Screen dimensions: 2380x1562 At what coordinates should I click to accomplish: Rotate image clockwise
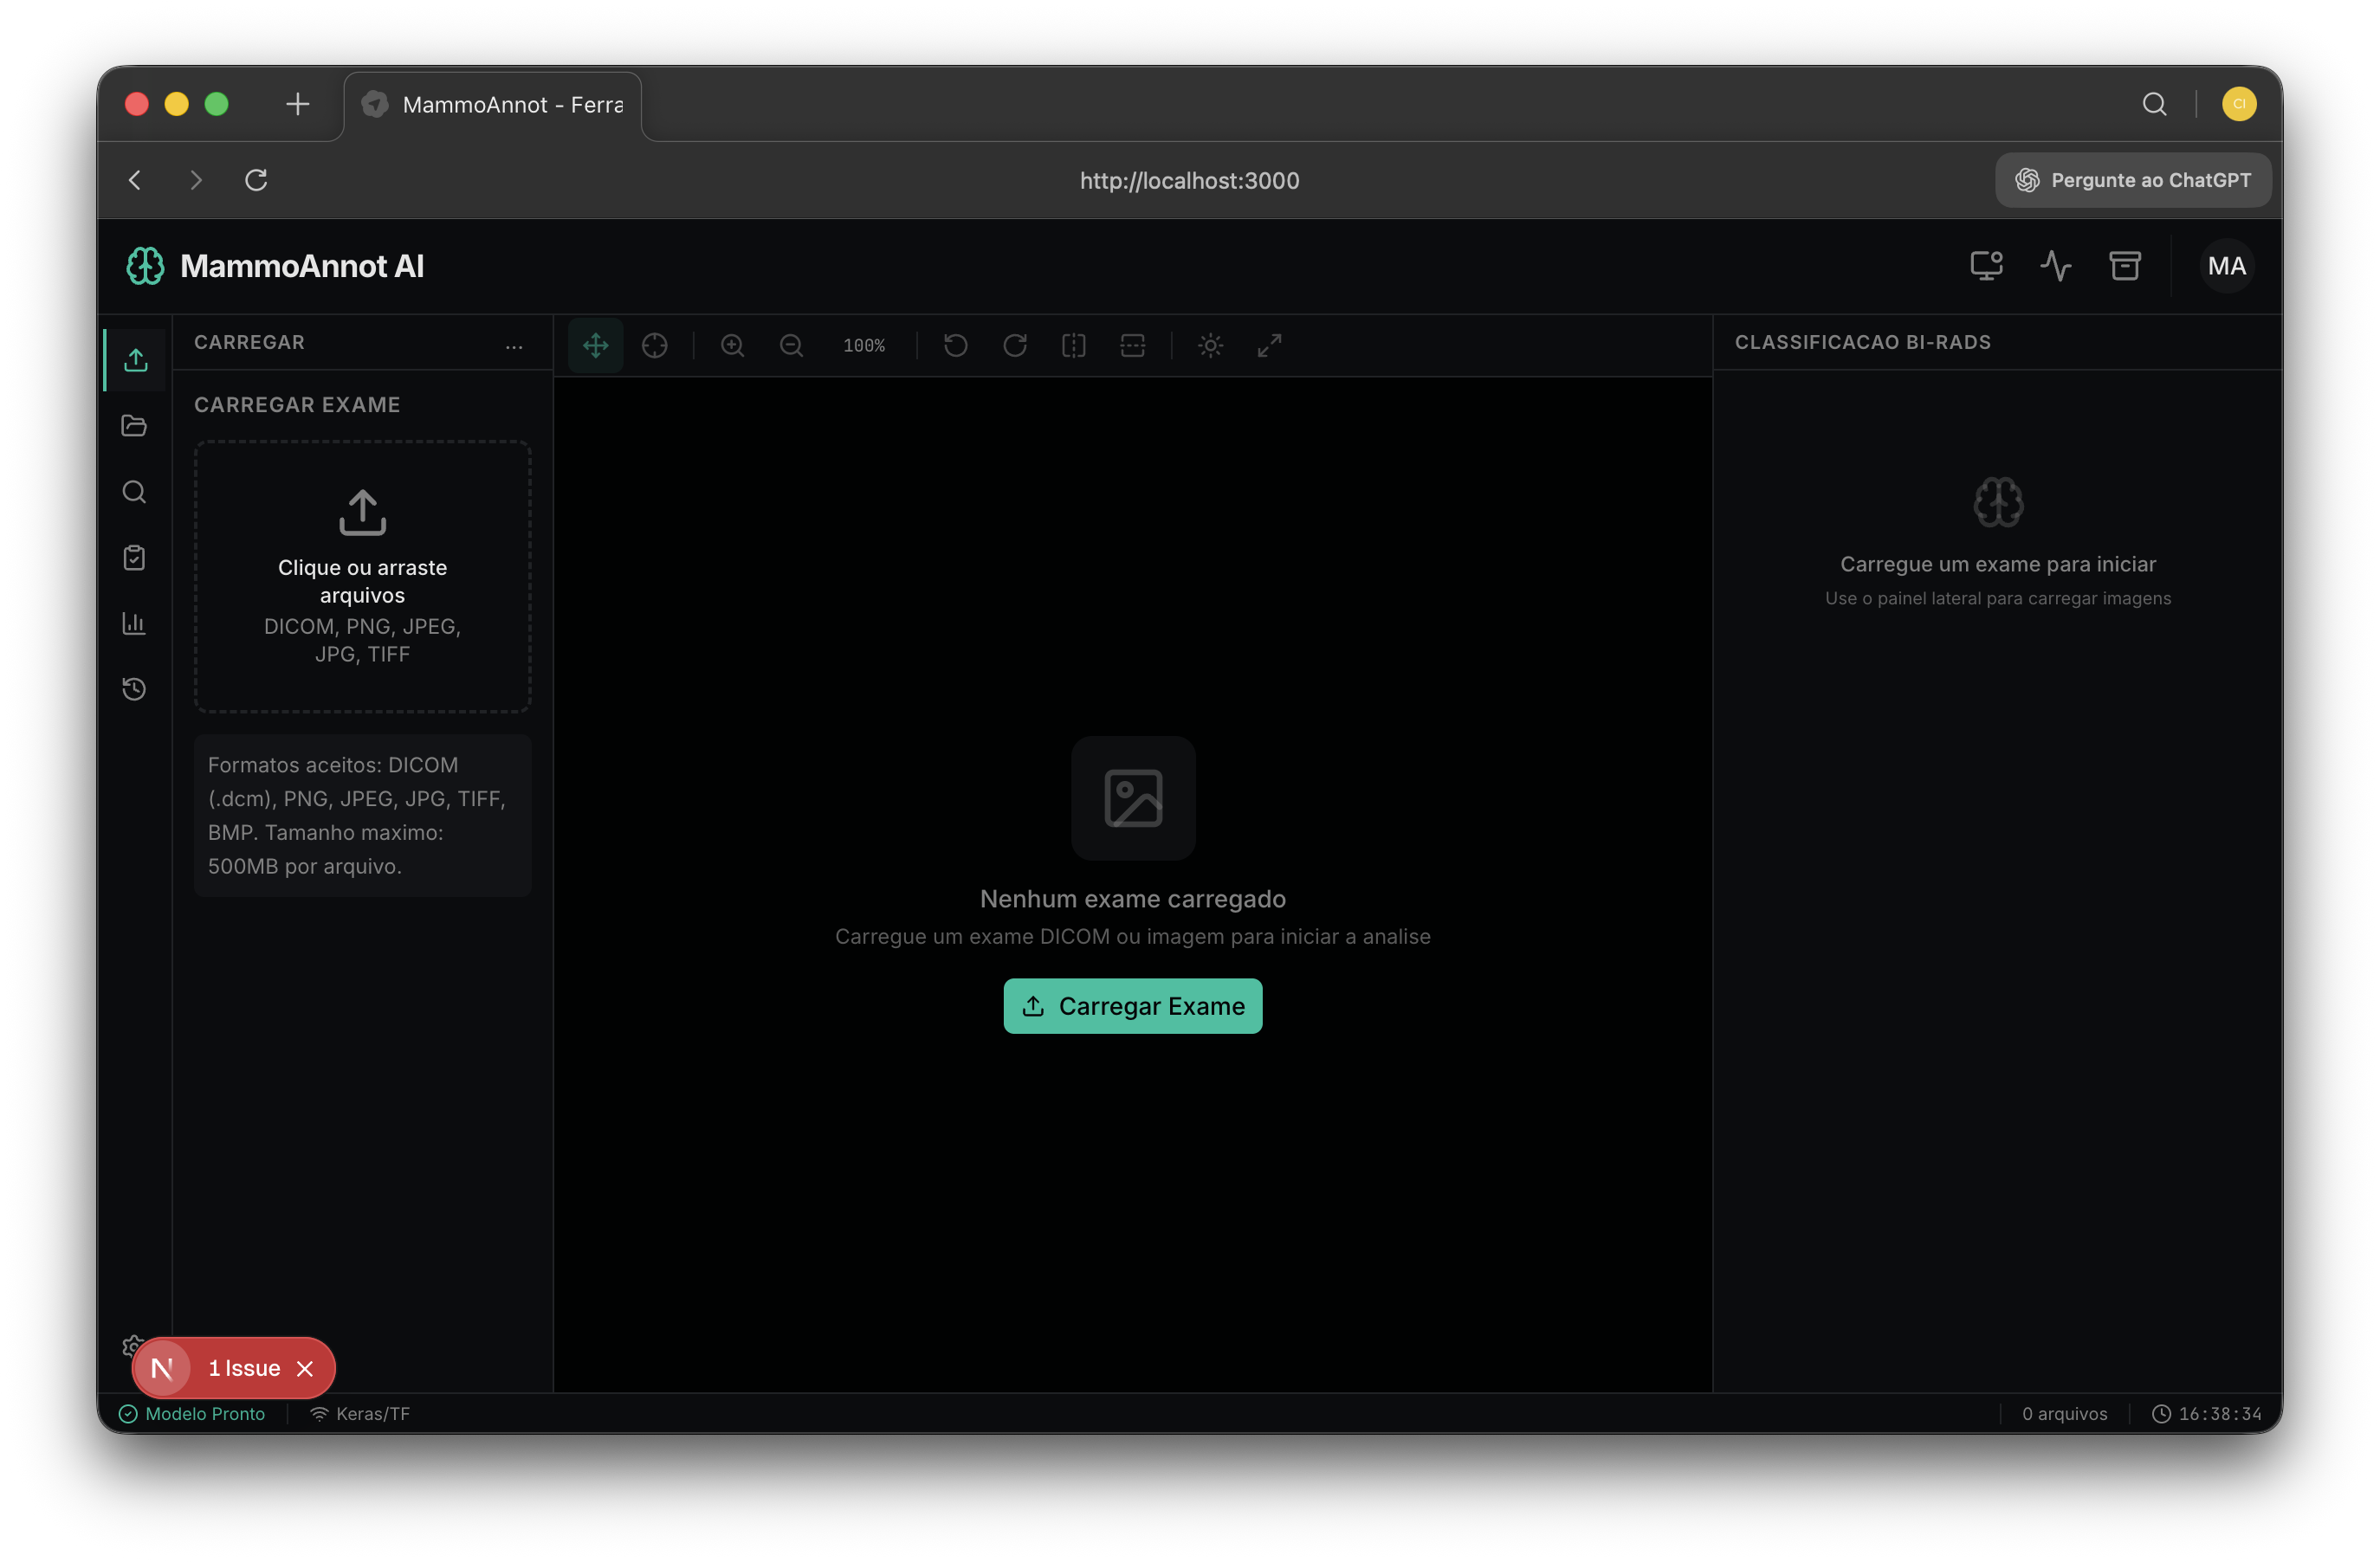coord(1014,345)
